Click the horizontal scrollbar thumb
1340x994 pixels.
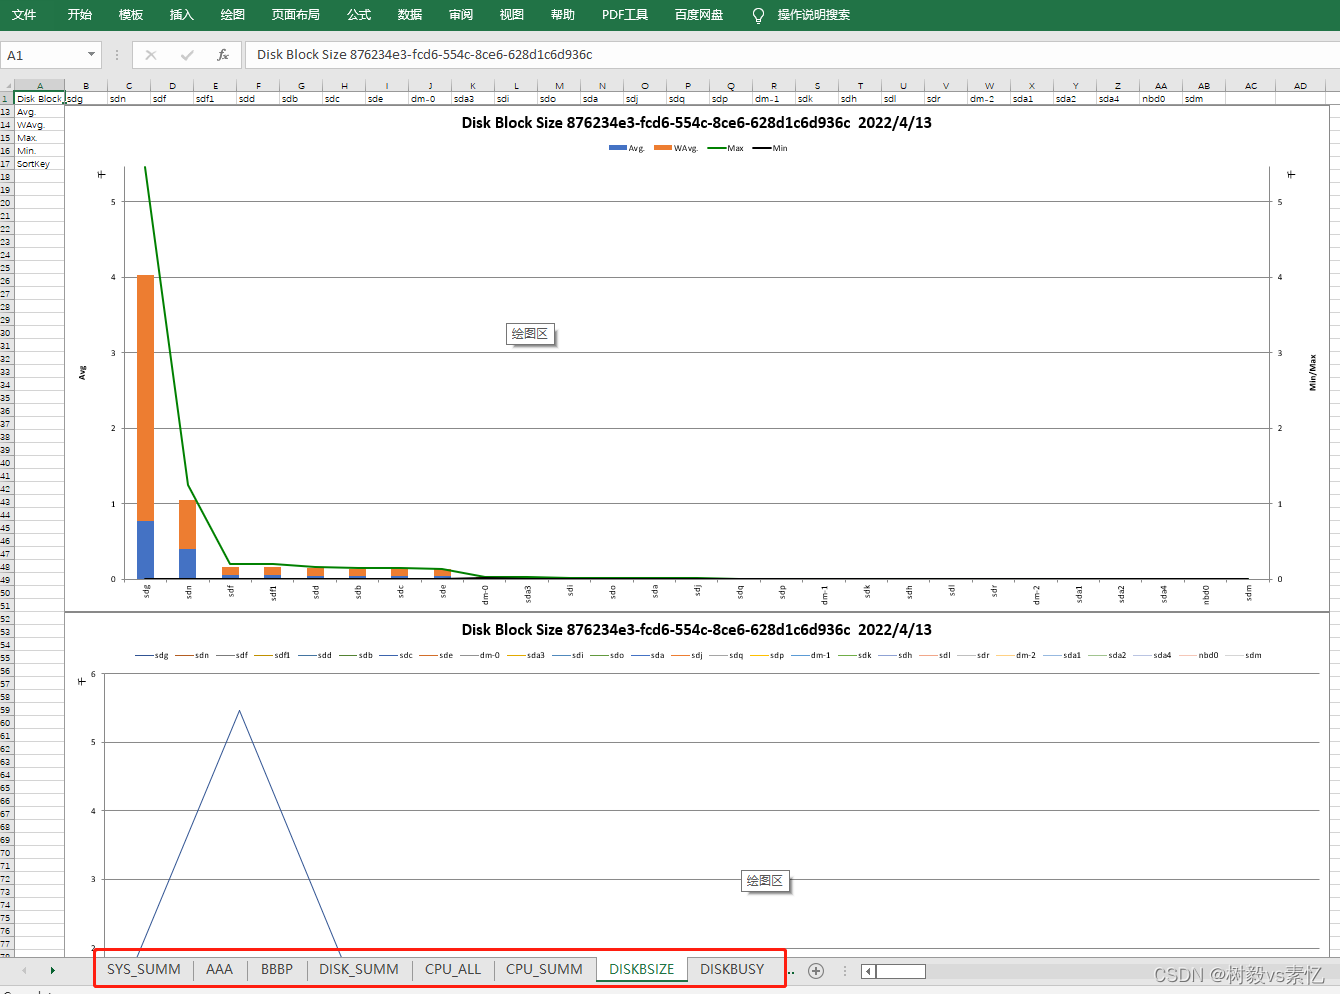coord(900,971)
